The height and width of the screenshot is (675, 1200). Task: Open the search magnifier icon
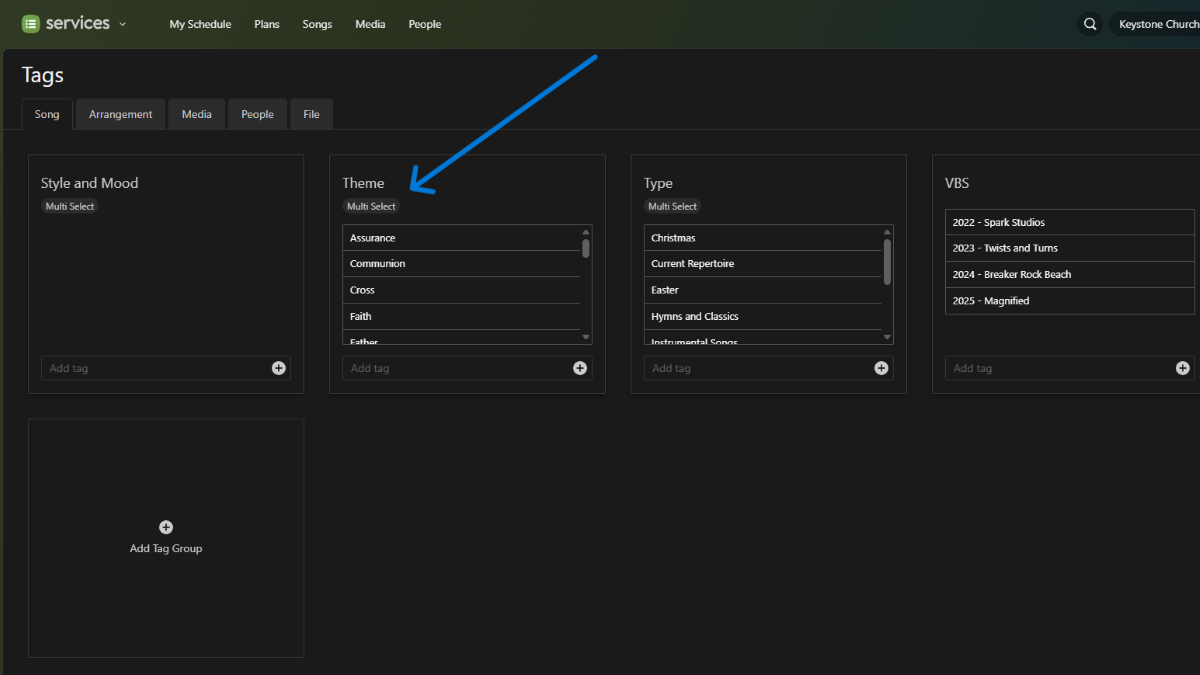tap(1090, 24)
